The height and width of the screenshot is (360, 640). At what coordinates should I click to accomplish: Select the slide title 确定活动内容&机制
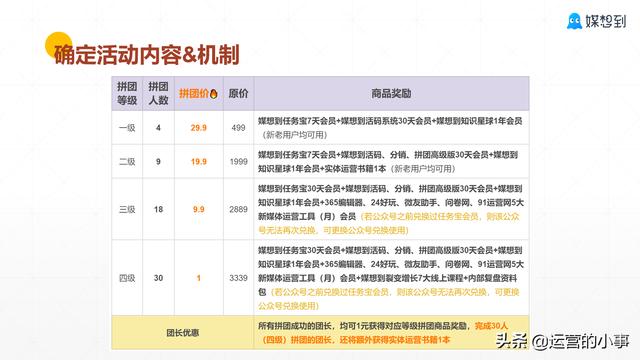(147, 55)
